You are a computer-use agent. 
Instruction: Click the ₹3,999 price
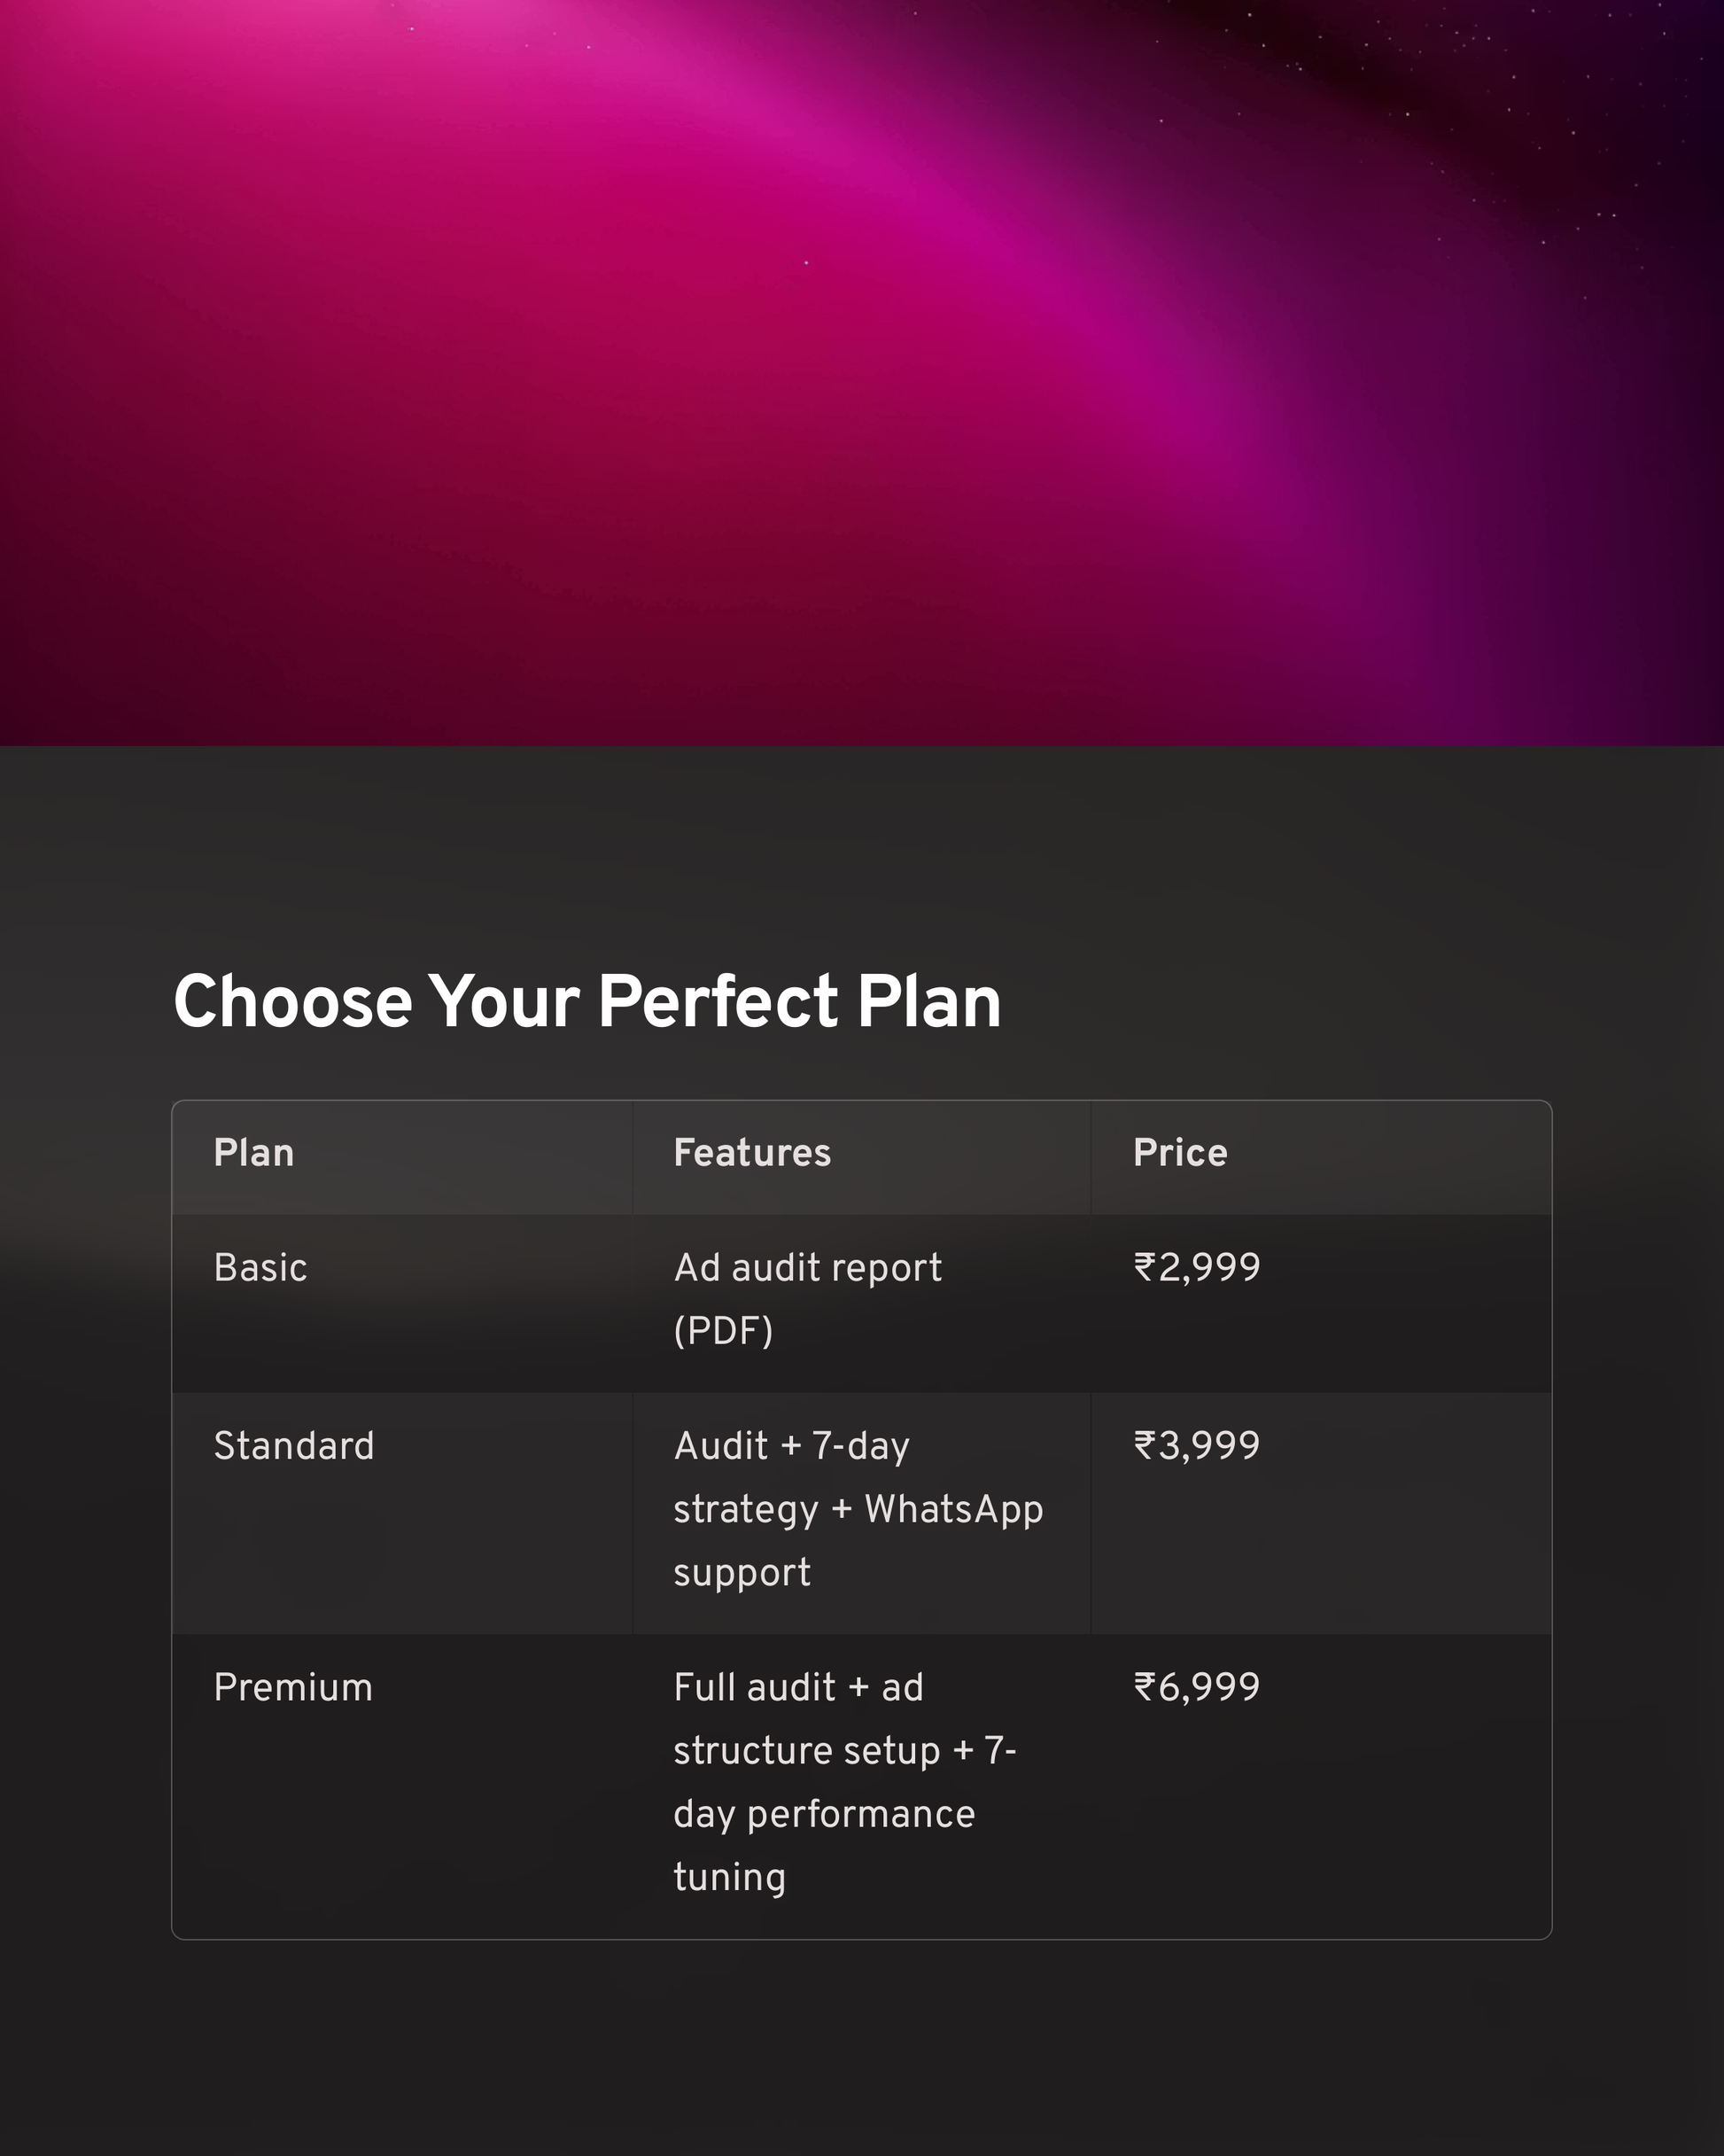point(1197,1445)
